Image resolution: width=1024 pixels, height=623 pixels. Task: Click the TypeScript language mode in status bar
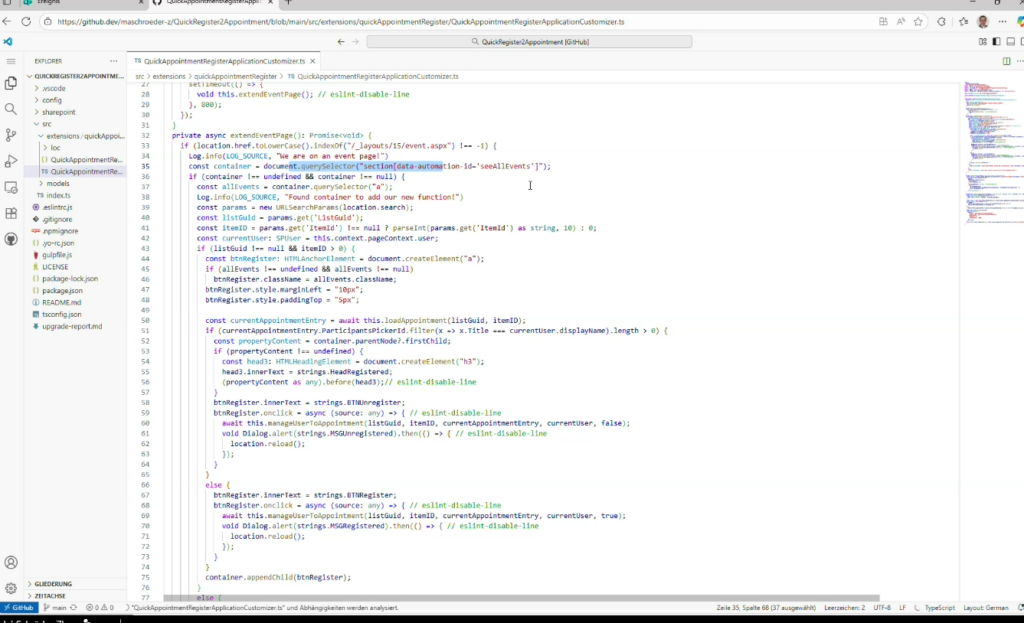(x=939, y=607)
